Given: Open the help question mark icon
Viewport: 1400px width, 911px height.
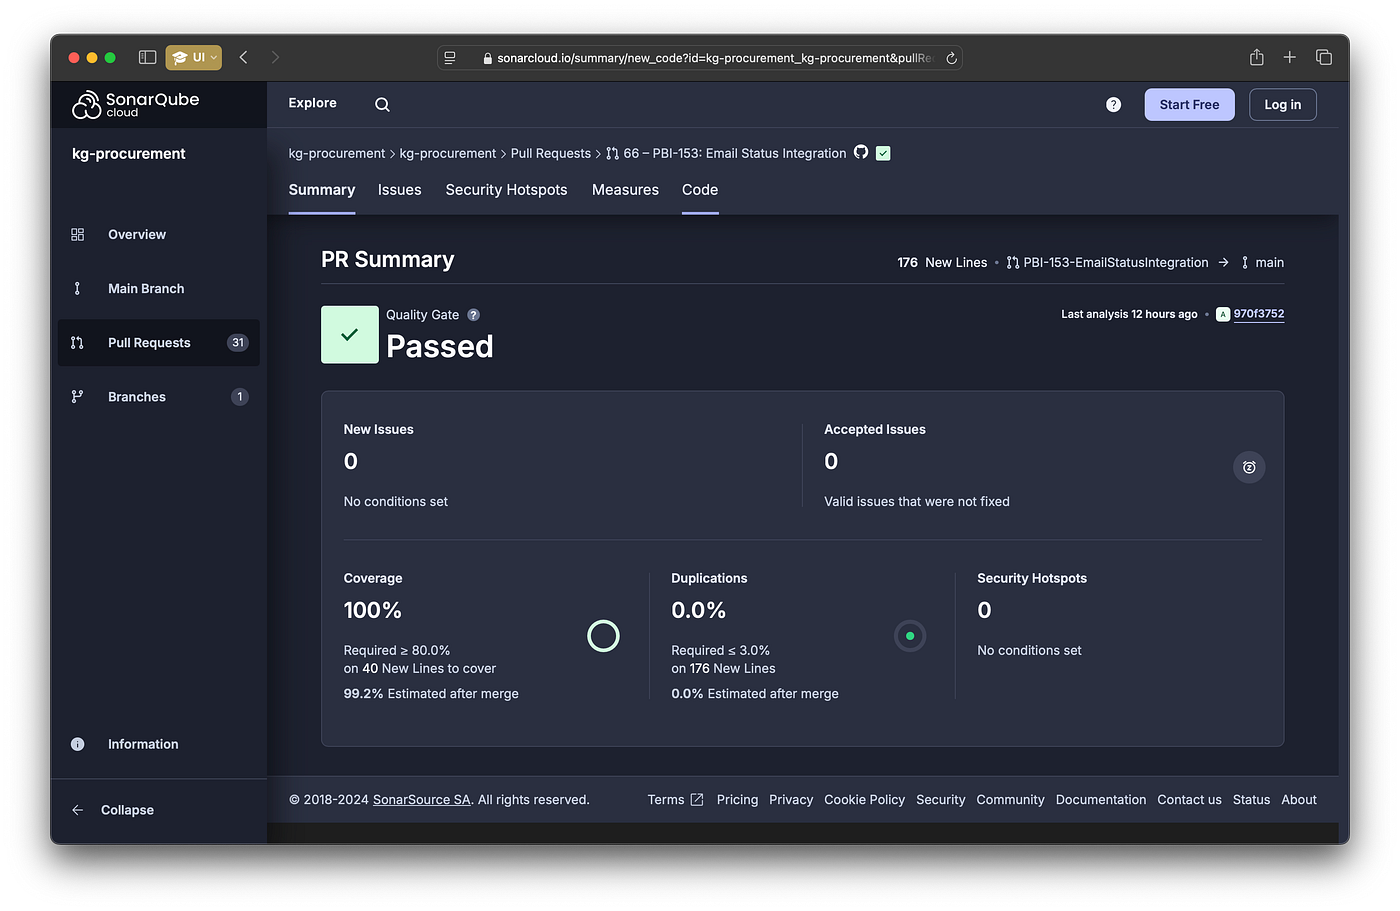Looking at the screenshot, I should (x=1113, y=105).
